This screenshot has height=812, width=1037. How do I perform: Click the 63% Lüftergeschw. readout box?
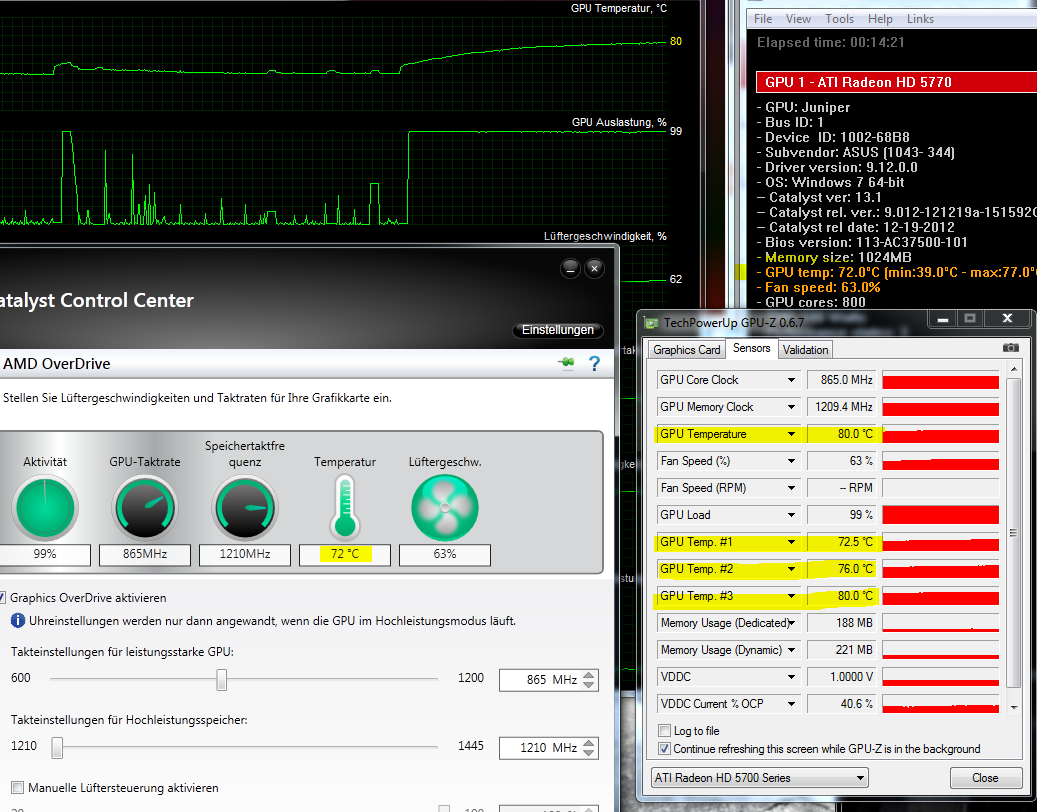coord(444,554)
